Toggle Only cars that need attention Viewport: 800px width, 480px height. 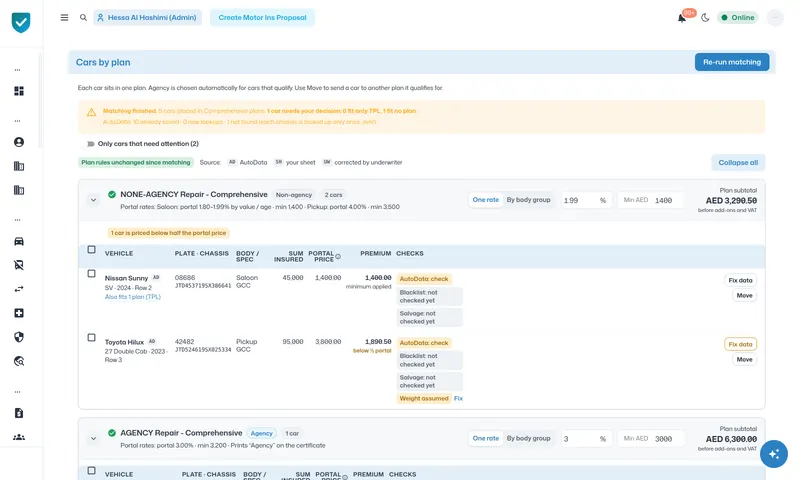point(90,144)
